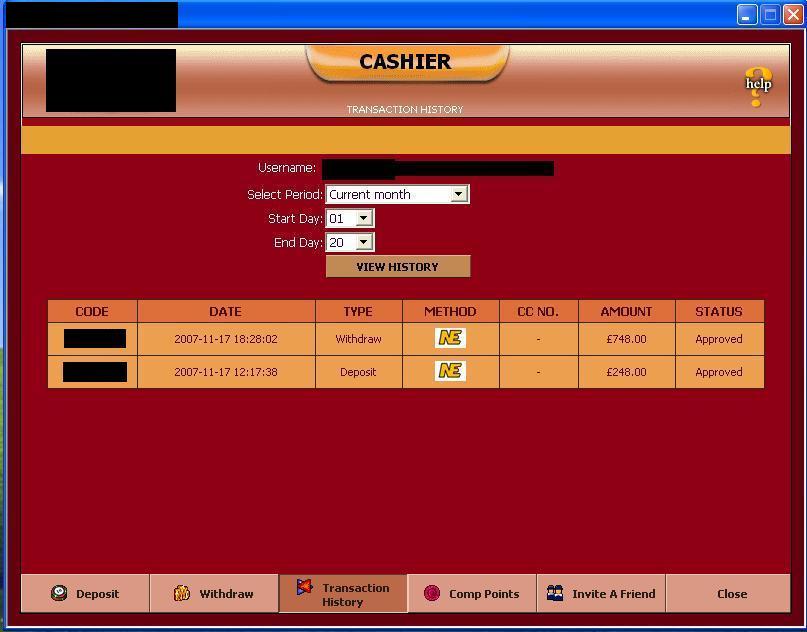Click the NE method logo in Deposit row
Viewport: 807px width, 632px height.
pyautogui.click(x=450, y=371)
